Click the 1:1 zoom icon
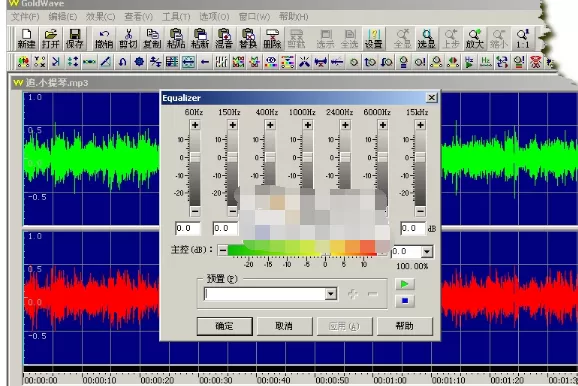 click(x=523, y=39)
